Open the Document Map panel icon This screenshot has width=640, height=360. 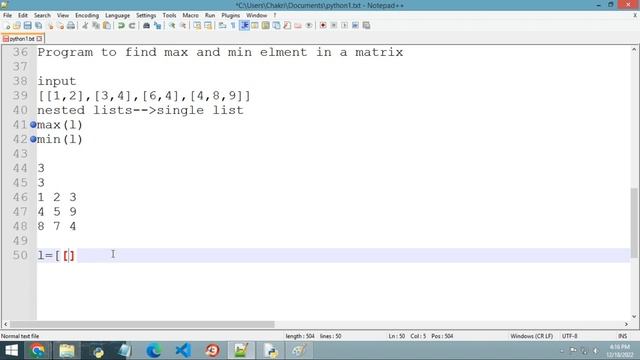(x=265, y=26)
